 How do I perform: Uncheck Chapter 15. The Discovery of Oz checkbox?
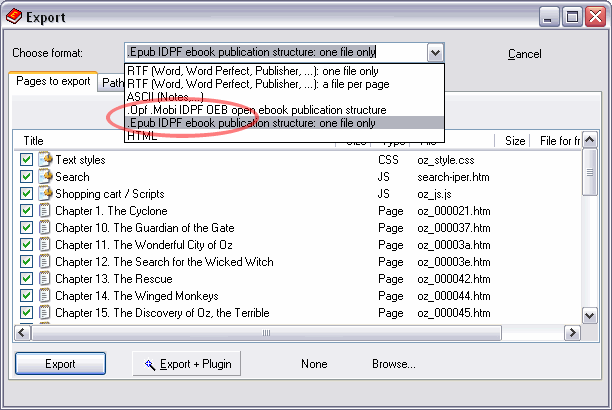point(26,312)
